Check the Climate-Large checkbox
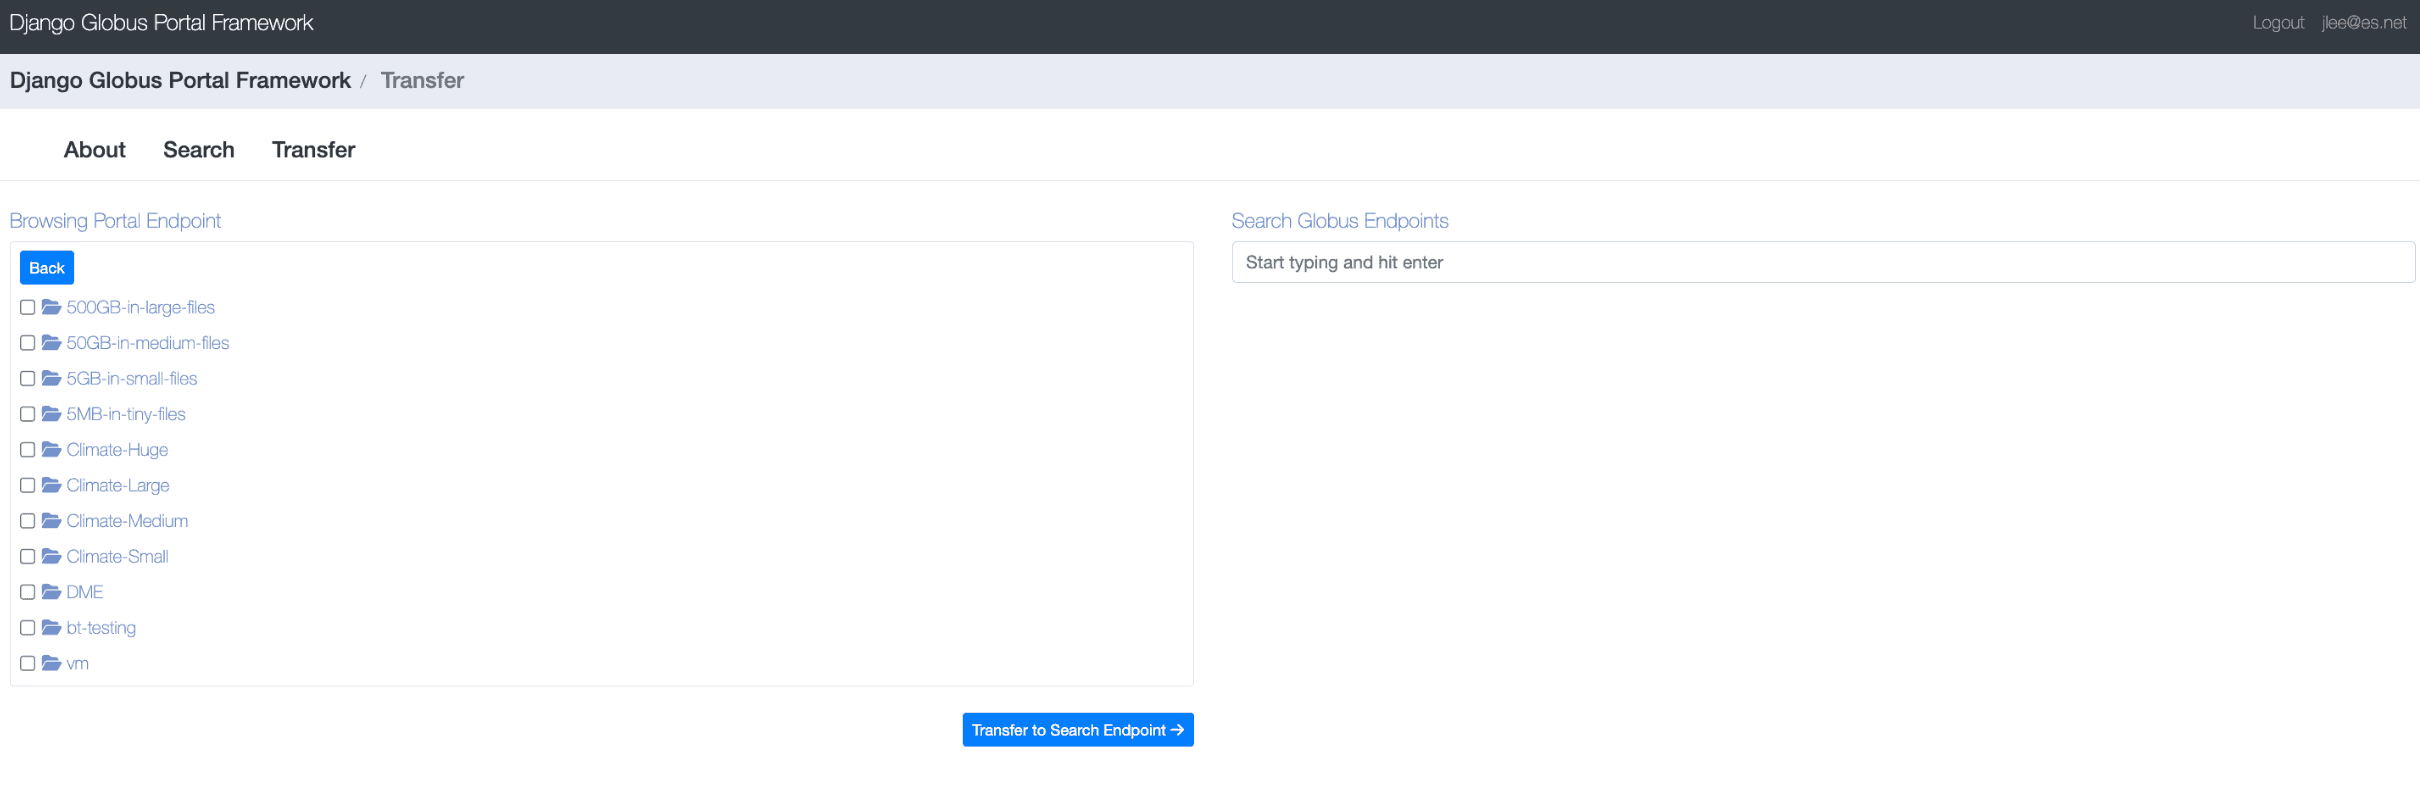 (x=28, y=485)
